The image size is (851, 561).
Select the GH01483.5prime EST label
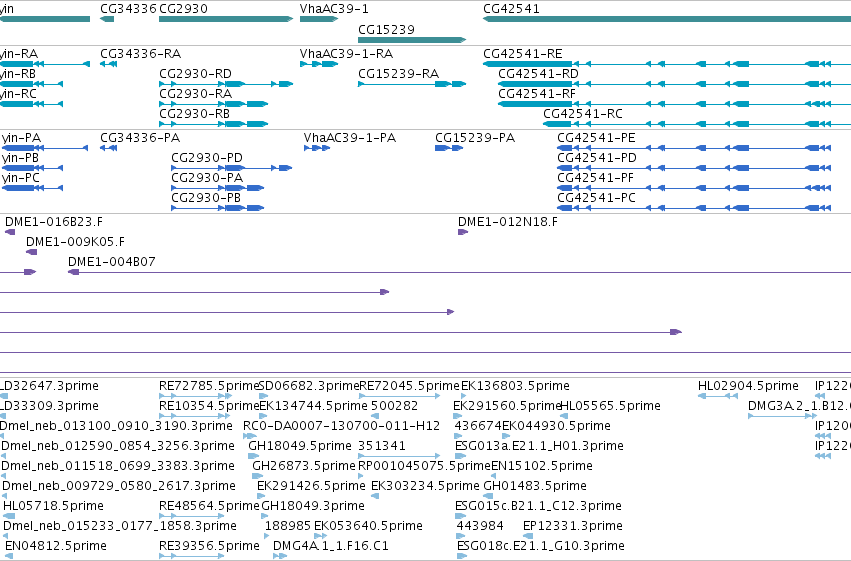coord(535,486)
